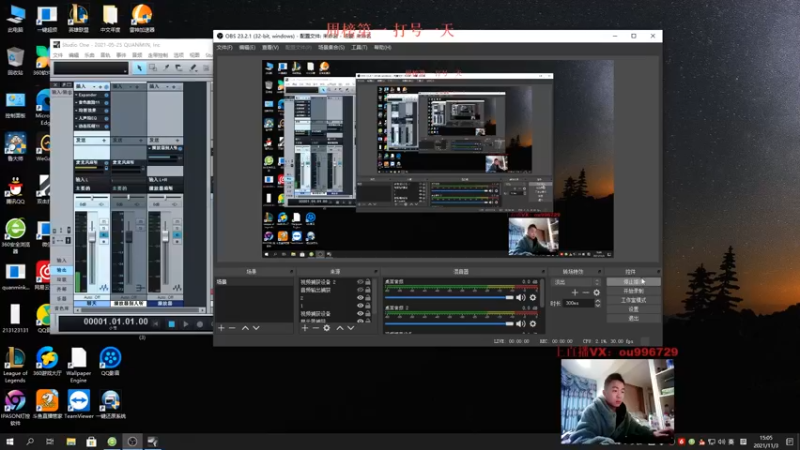Toggle visibility of source named 2
The height and width of the screenshot is (450, 800).
(x=360, y=297)
